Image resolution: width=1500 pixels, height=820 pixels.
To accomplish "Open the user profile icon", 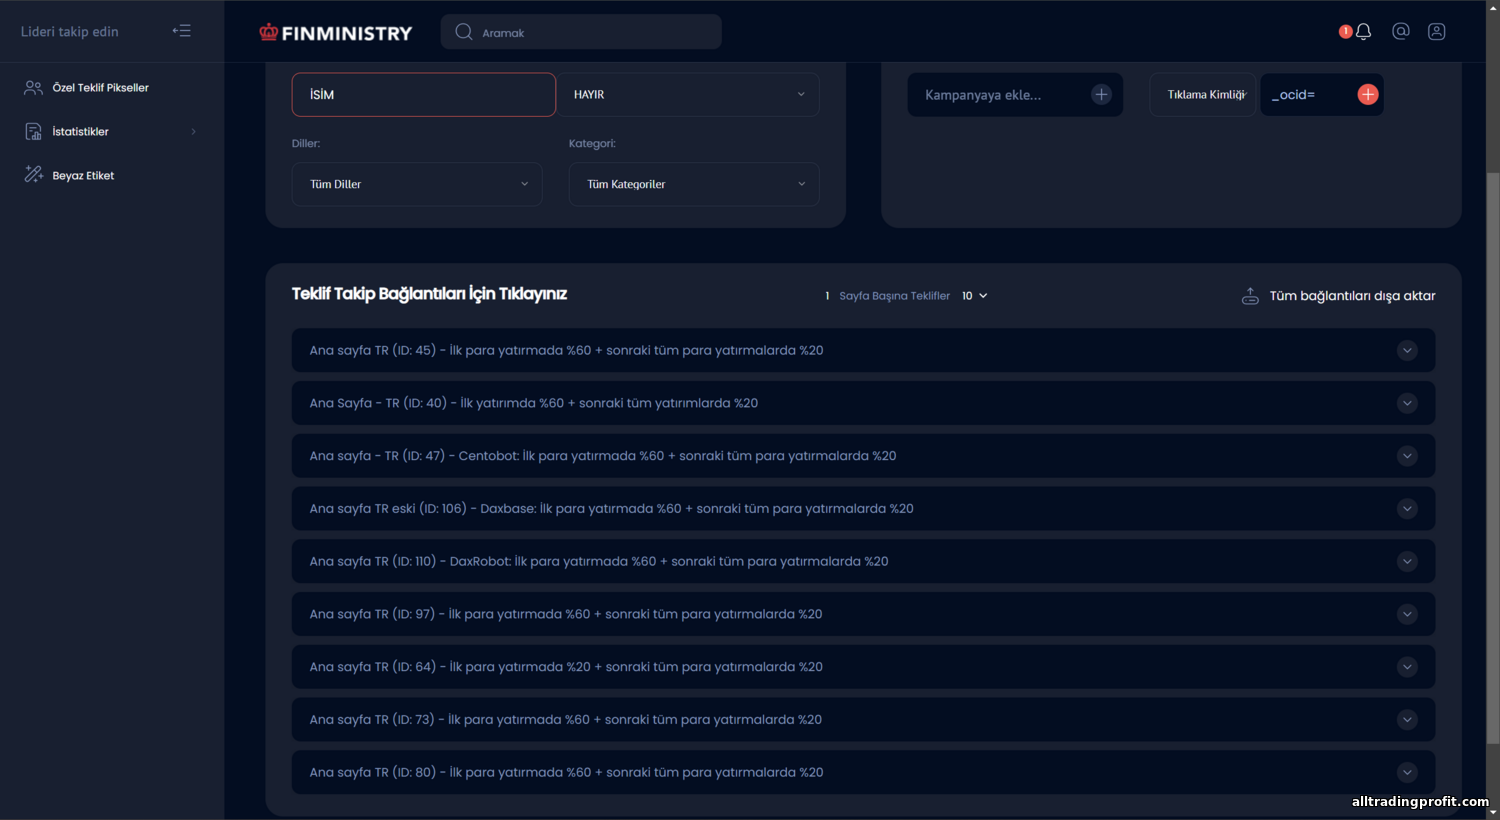I will coord(1437,32).
